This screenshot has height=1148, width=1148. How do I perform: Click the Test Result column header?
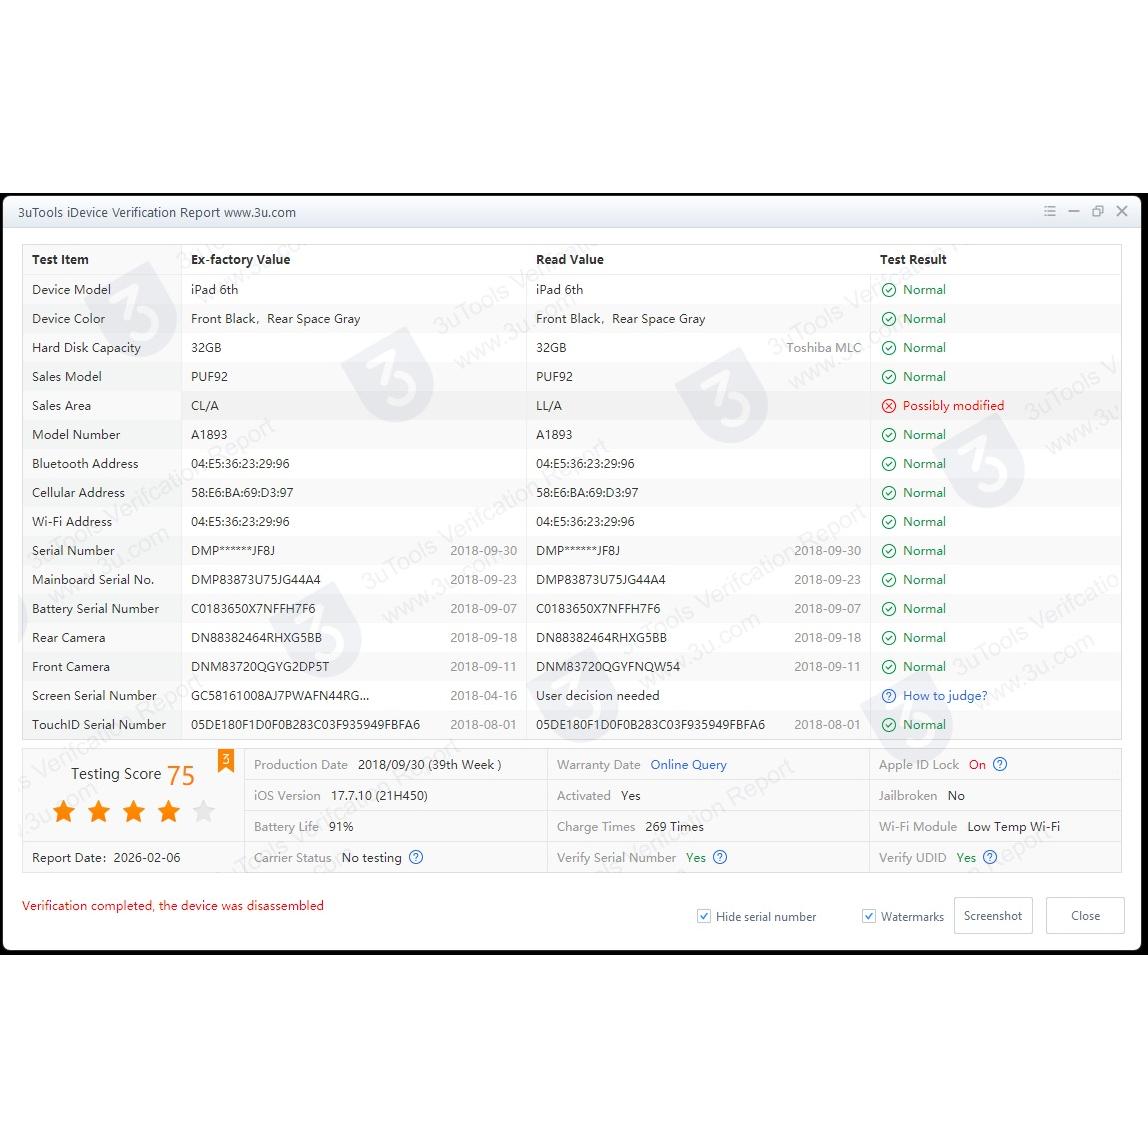(913, 259)
